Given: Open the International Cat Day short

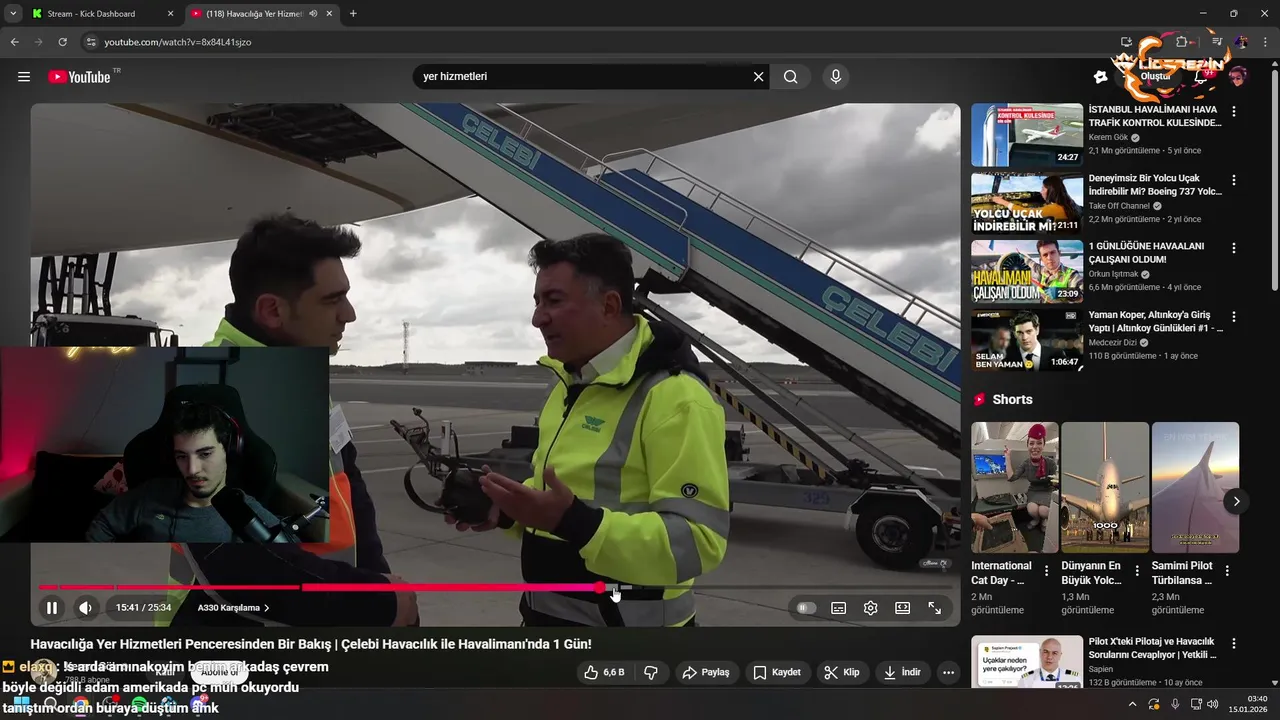Looking at the screenshot, I should click(1014, 487).
